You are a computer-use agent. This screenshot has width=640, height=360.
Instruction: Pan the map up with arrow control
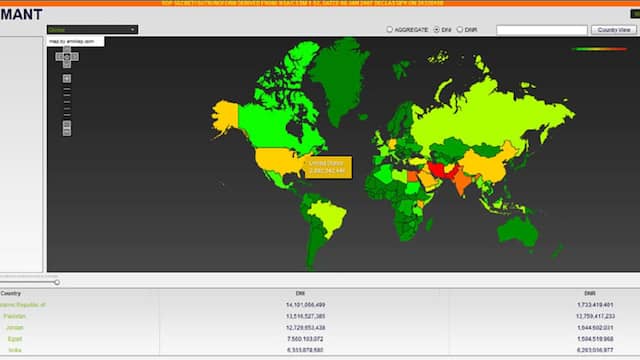(x=67, y=50)
